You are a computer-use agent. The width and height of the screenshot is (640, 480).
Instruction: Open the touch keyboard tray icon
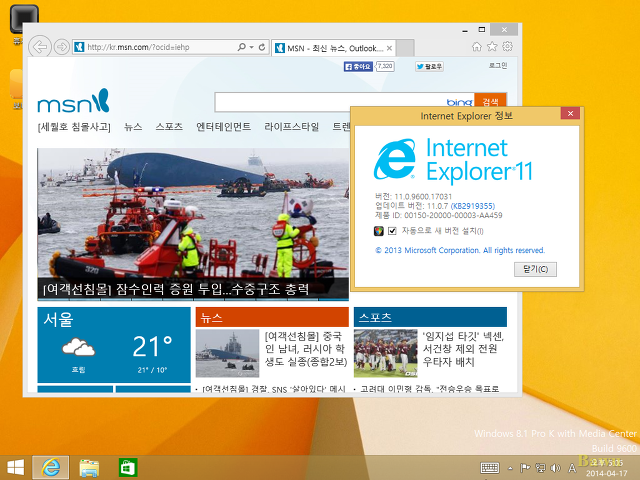489,468
